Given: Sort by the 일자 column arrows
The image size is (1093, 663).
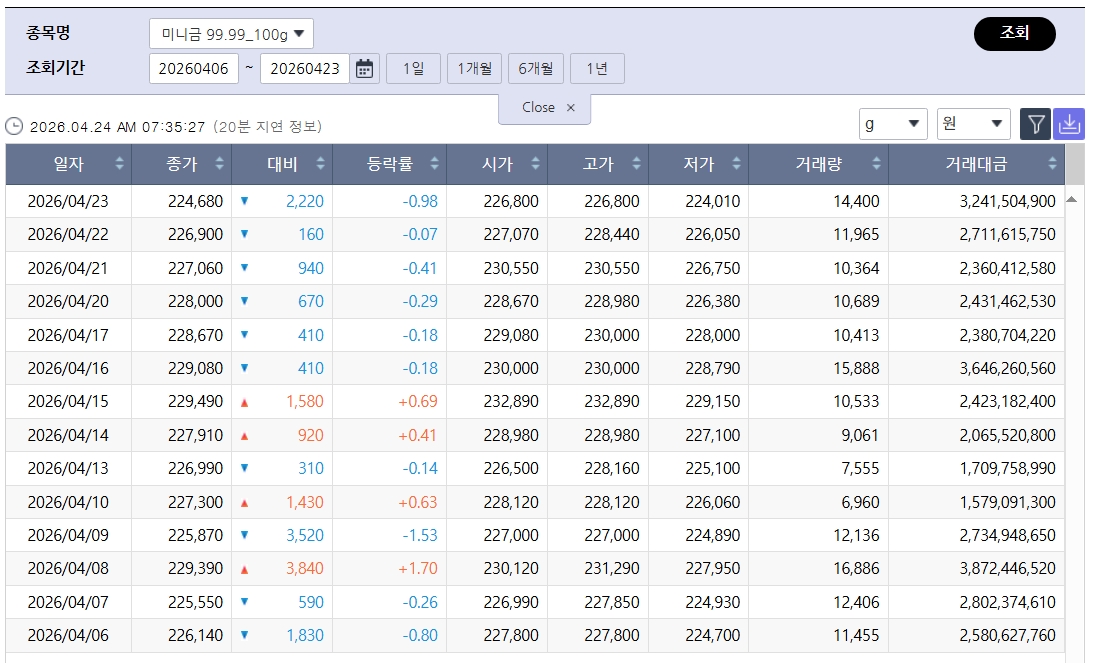Looking at the screenshot, I should [x=119, y=164].
